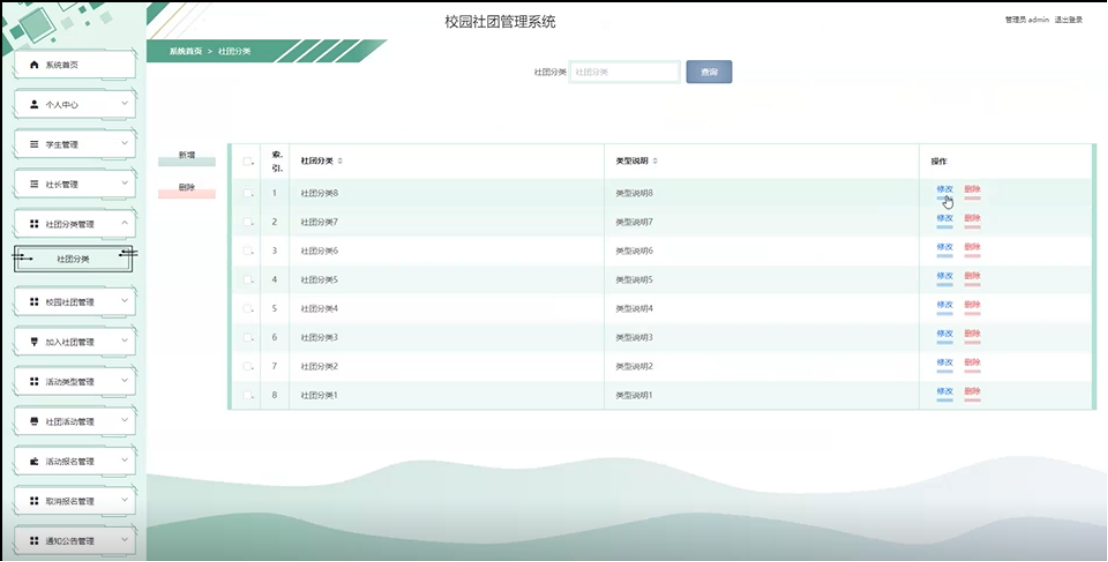This screenshot has width=1108, height=562.
Task: Focus the 社团分类 search input field
Action: [625, 72]
